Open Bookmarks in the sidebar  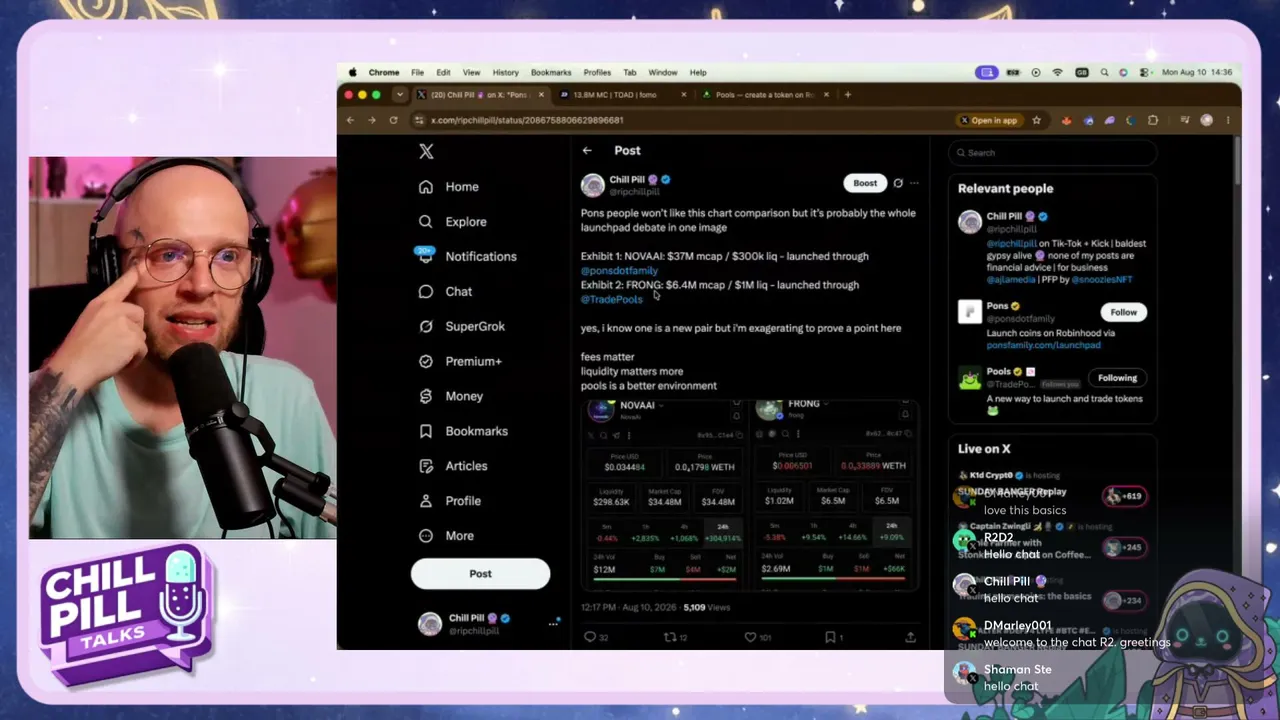[x=463, y=431]
